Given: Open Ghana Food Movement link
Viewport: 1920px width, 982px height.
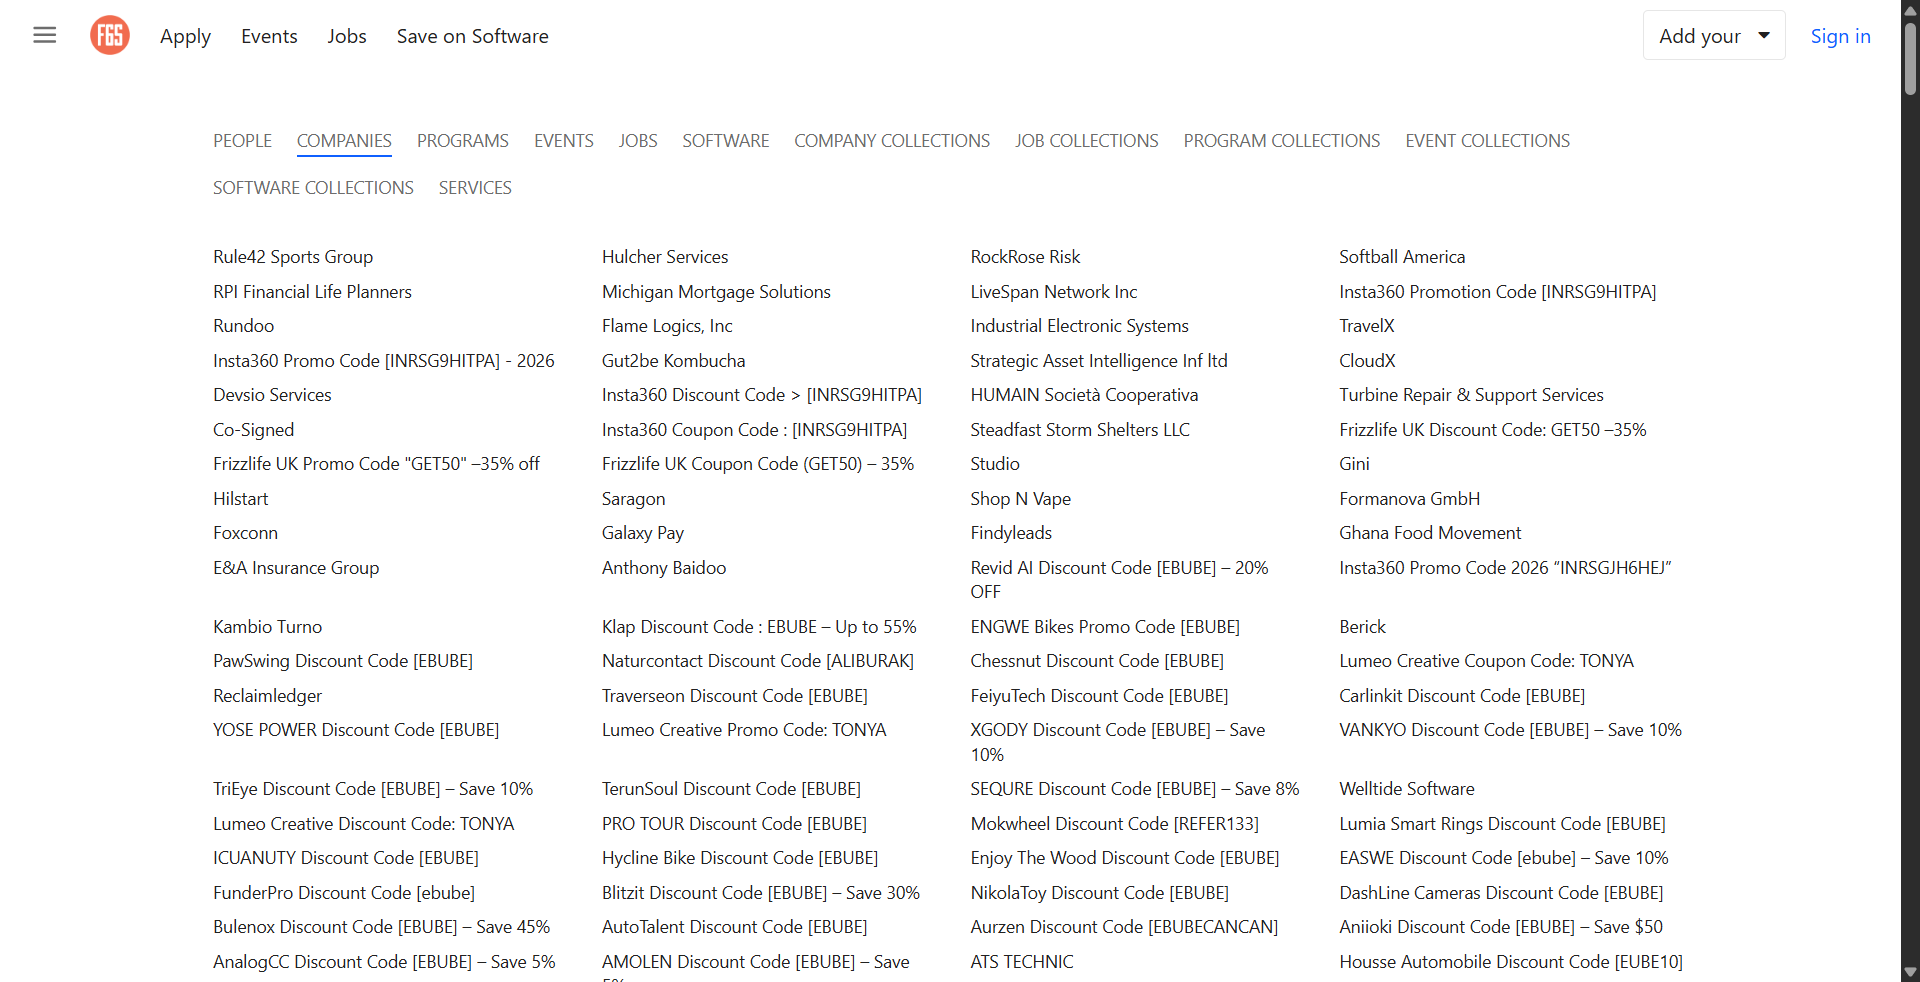Looking at the screenshot, I should pyautogui.click(x=1430, y=533).
